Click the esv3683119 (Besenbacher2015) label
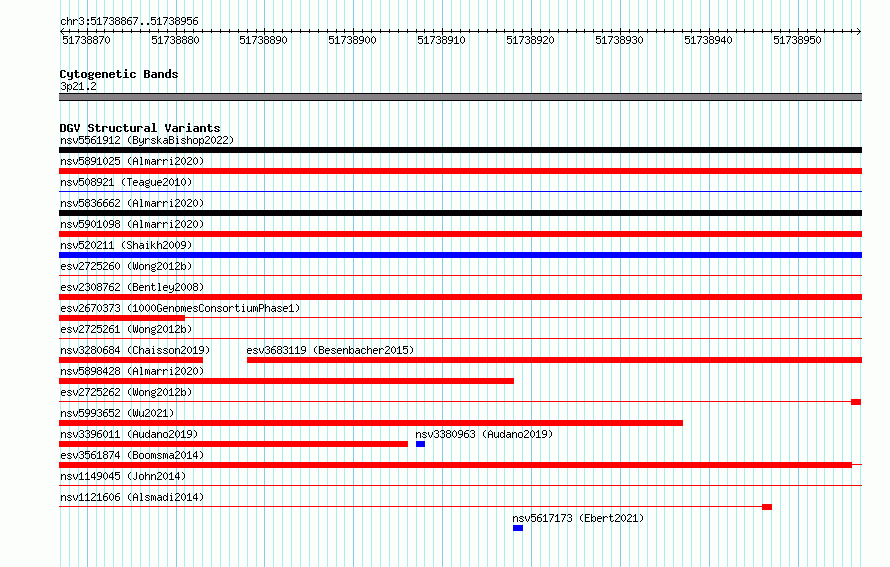Image resolution: width=890 pixels, height=567 pixels. 330,350
